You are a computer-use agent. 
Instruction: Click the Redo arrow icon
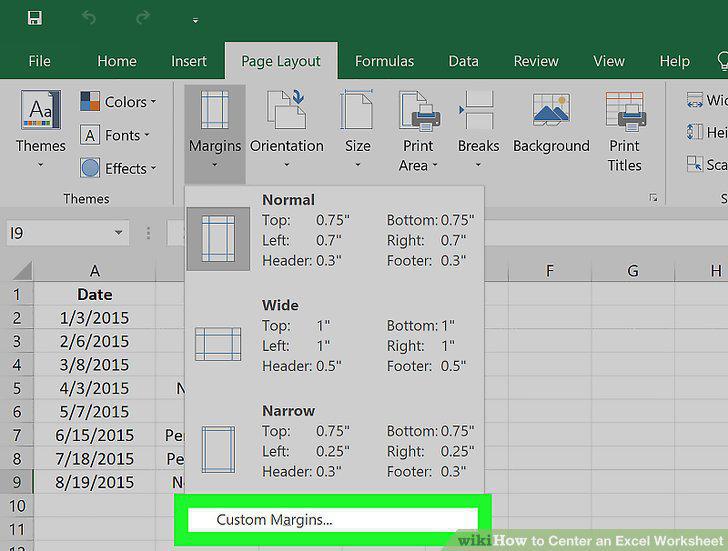(x=143, y=18)
